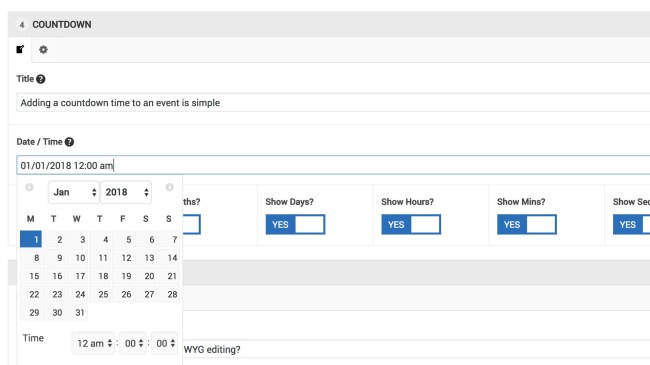Screen dimensions: 650x365
Task: Select day 31 in the calendar
Action: pos(77,312)
